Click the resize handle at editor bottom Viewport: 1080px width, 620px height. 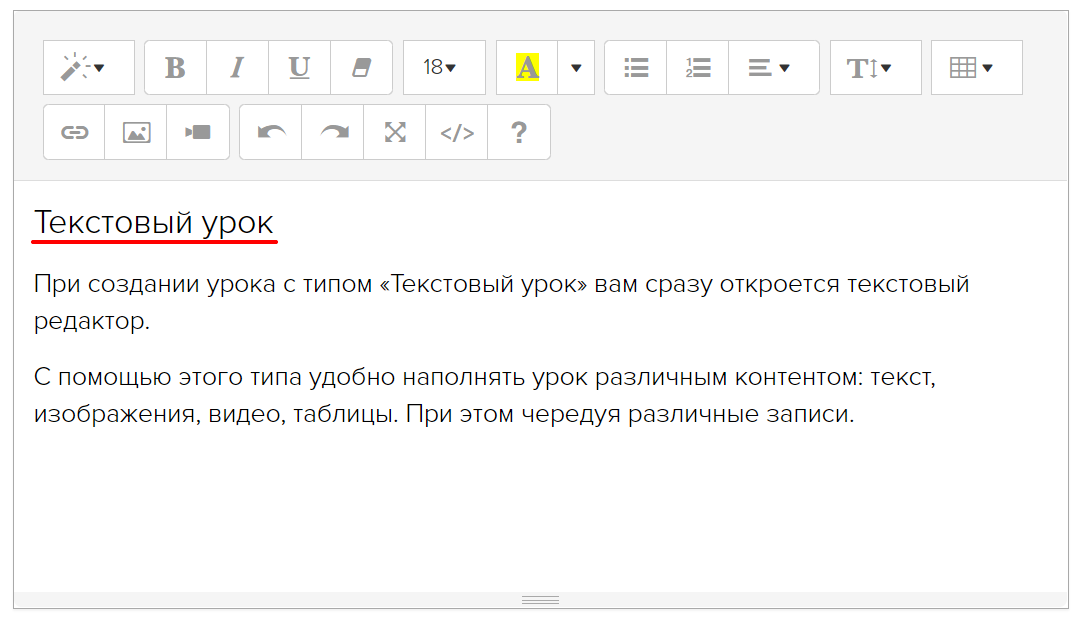540,600
